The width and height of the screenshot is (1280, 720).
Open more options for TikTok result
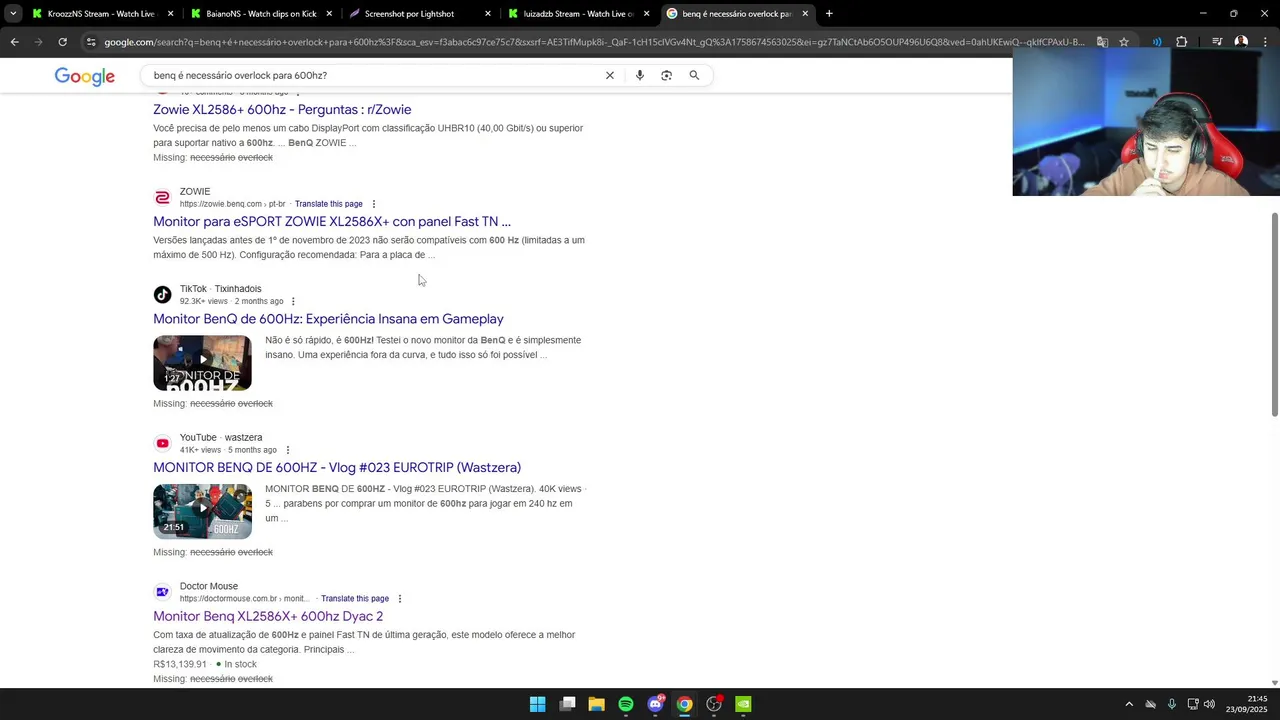294,301
